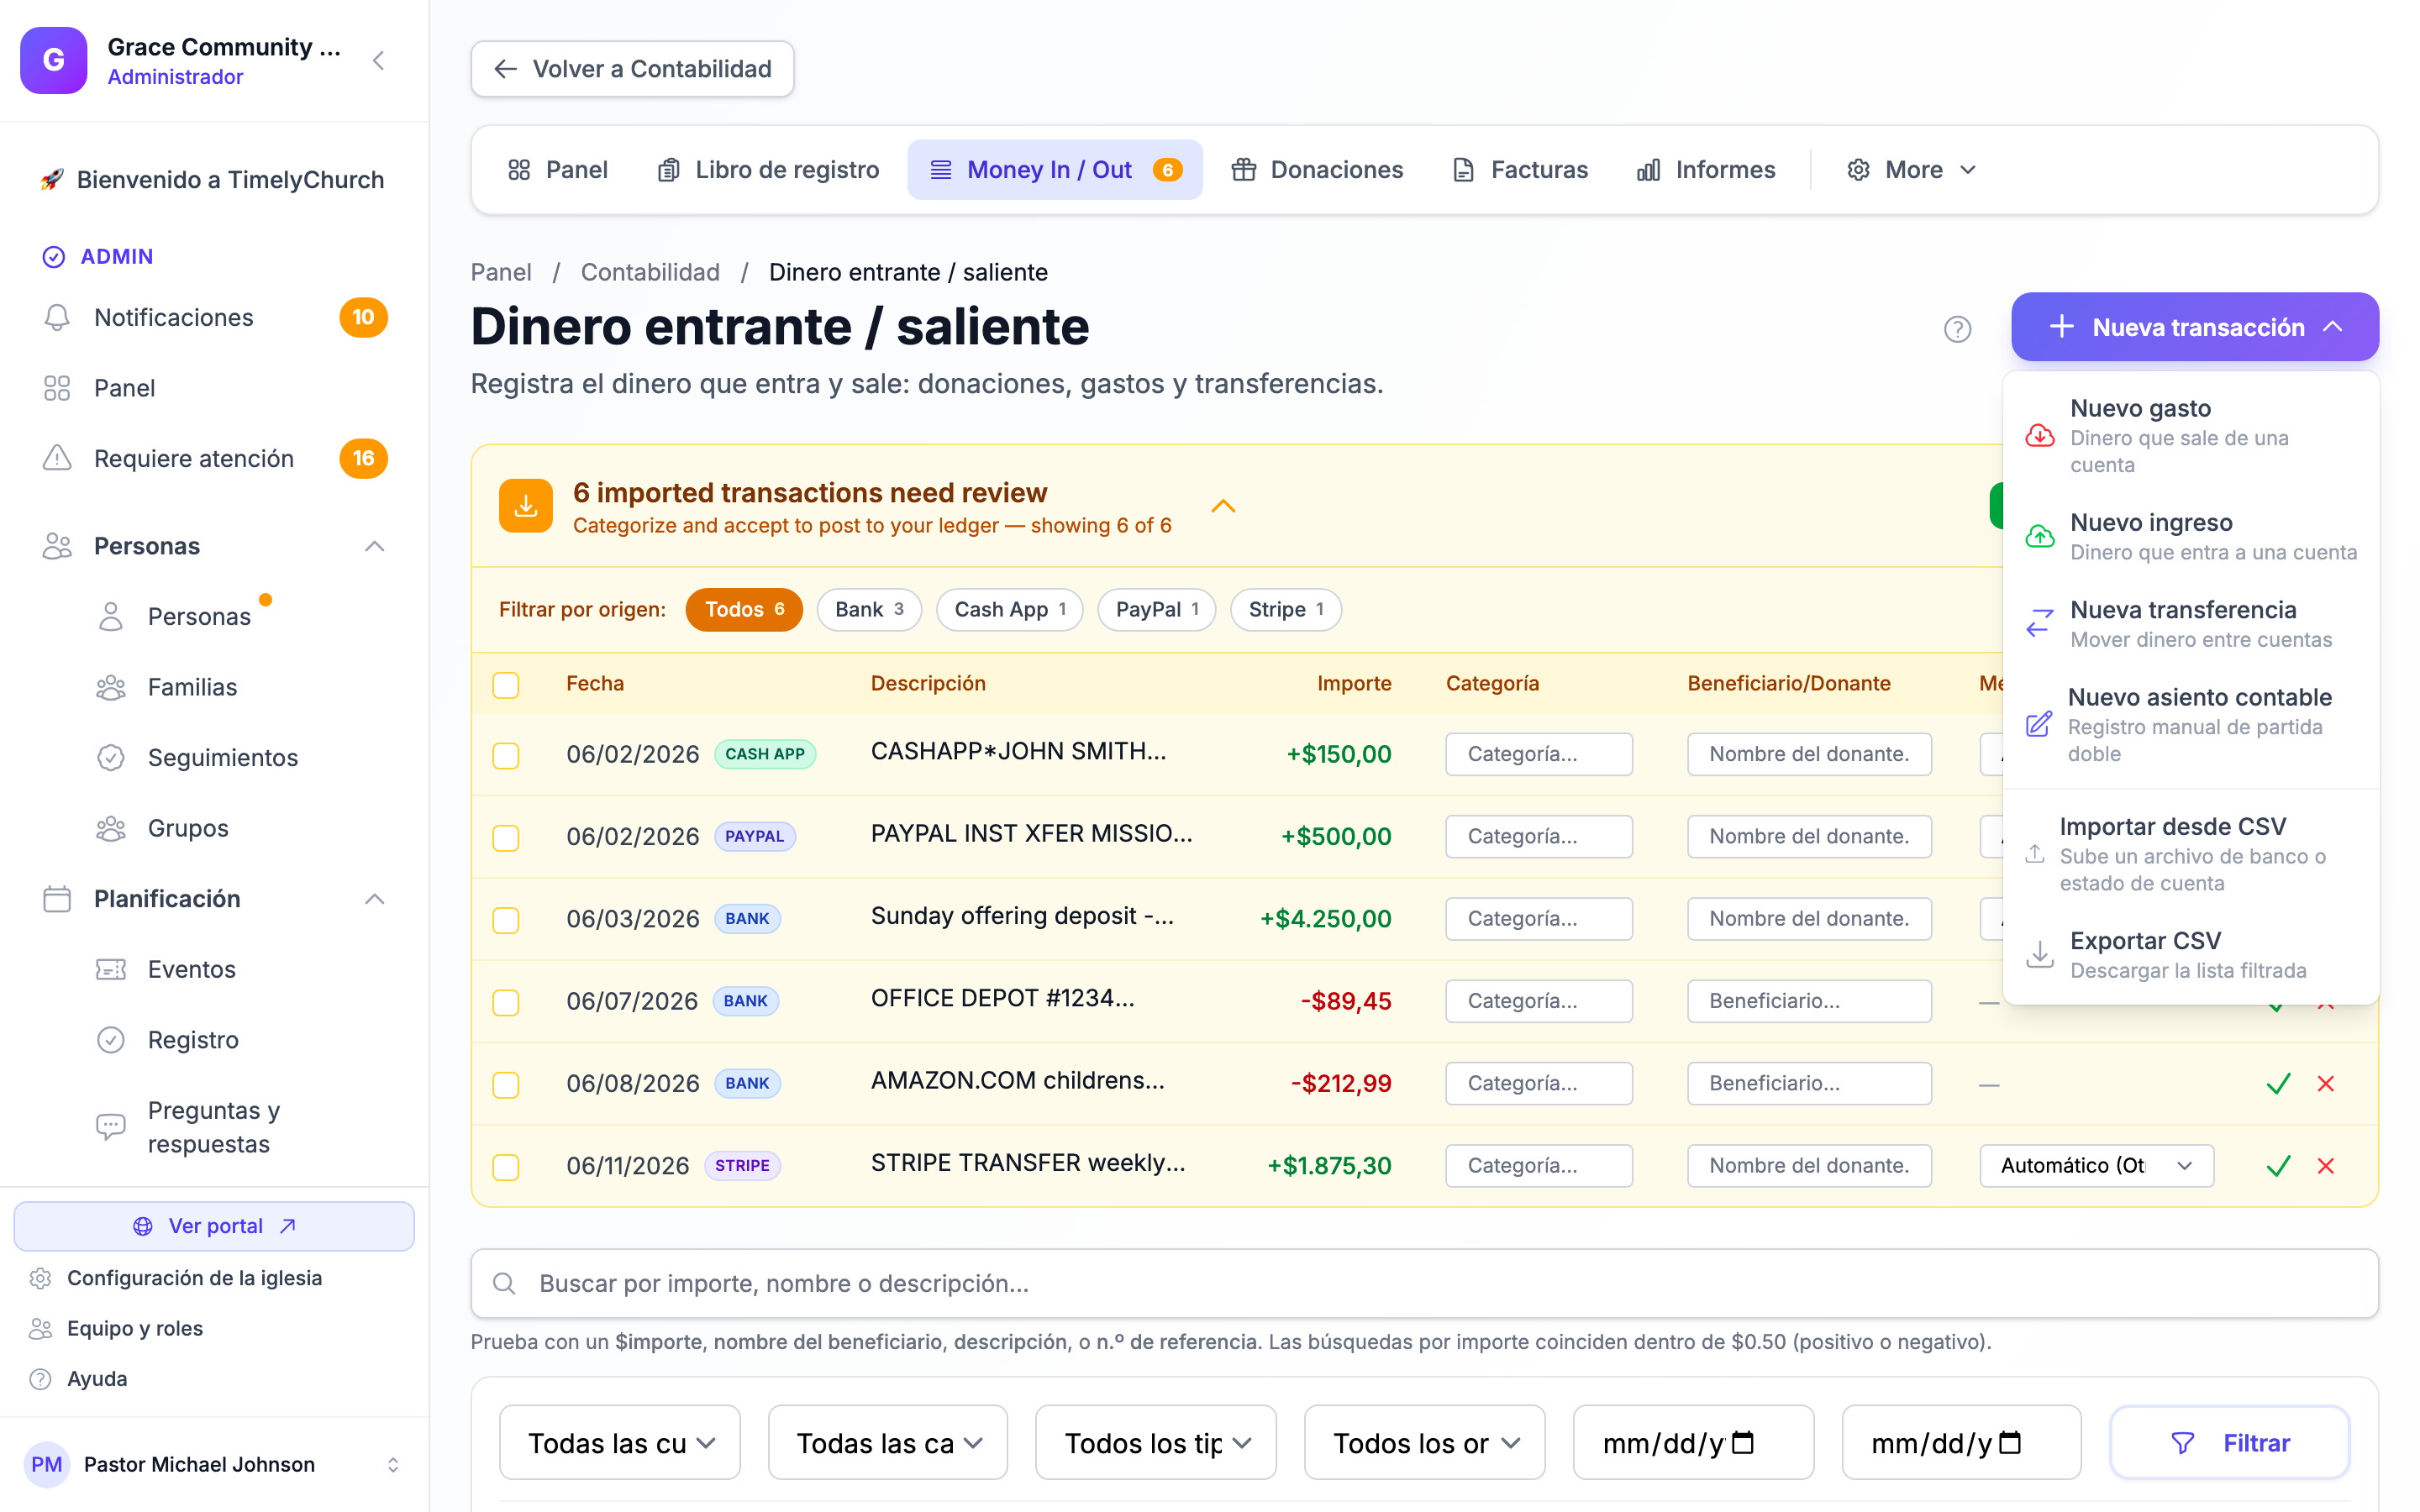The height and width of the screenshot is (1512, 2420).
Task: Click the Nuevo gasto red cloud icon
Action: [x=2040, y=436]
